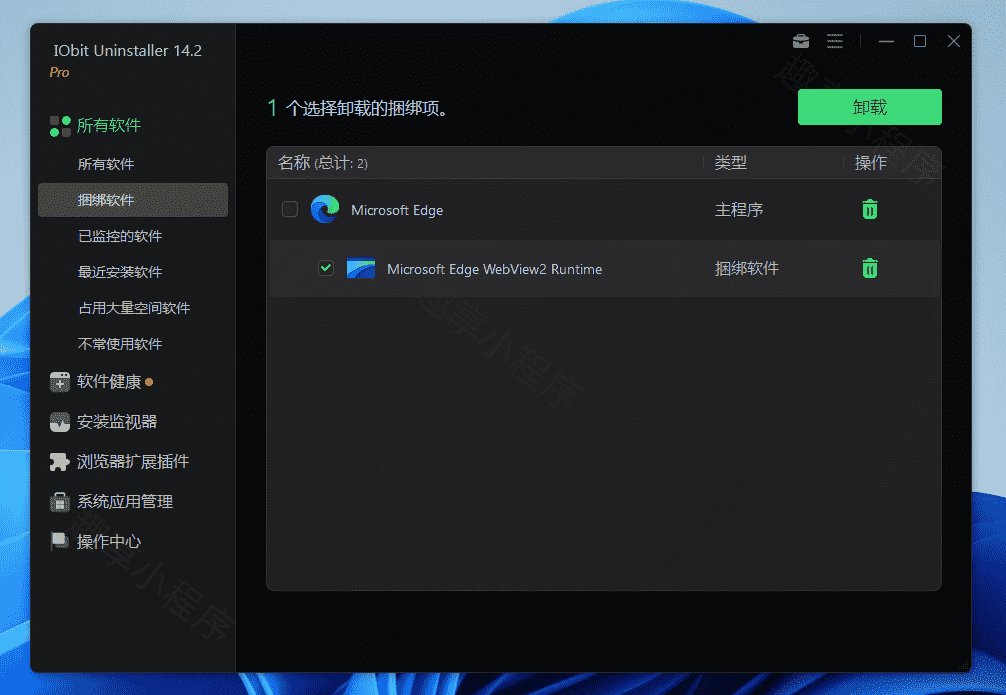1006x695 pixels.
Task: Click the 类型 column header
Action: (x=731, y=163)
